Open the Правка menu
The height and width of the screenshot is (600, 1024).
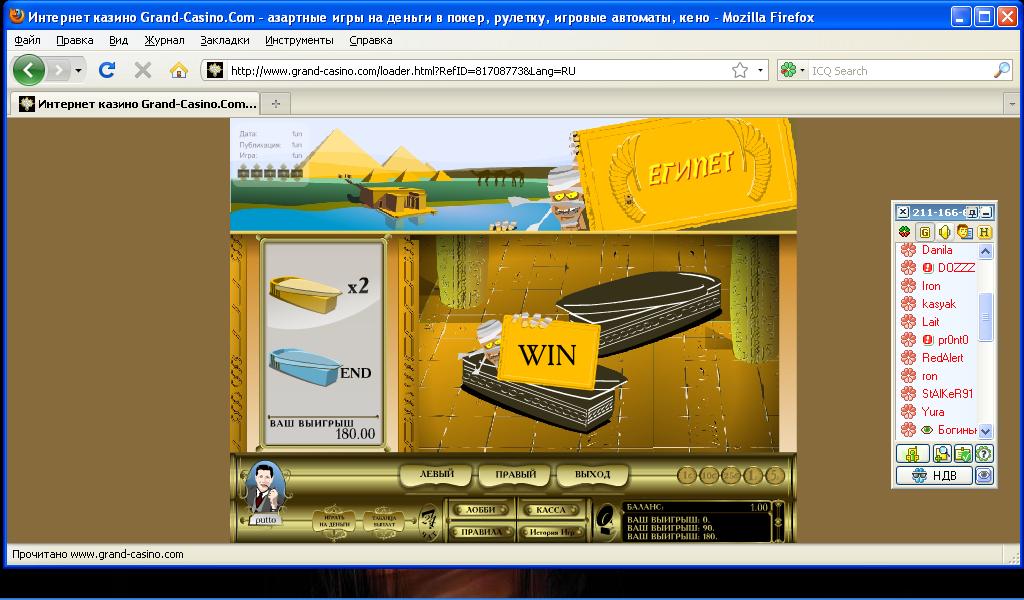click(x=74, y=40)
